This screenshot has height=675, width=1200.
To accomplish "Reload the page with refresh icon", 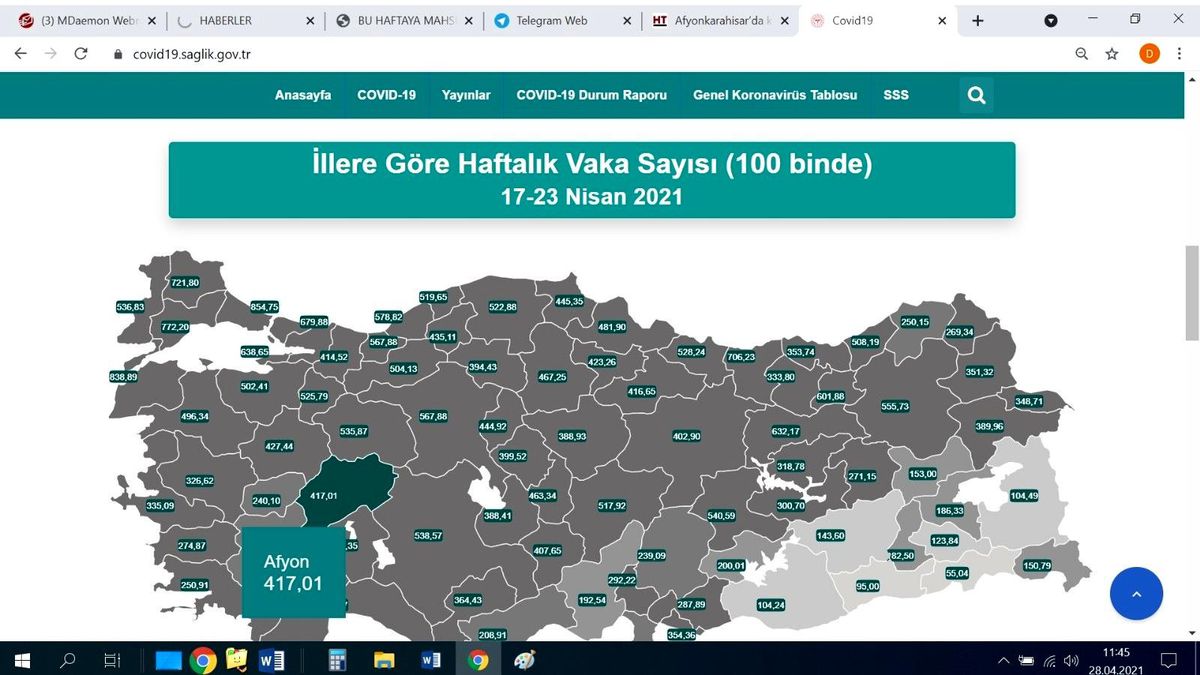I will point(81,54).
